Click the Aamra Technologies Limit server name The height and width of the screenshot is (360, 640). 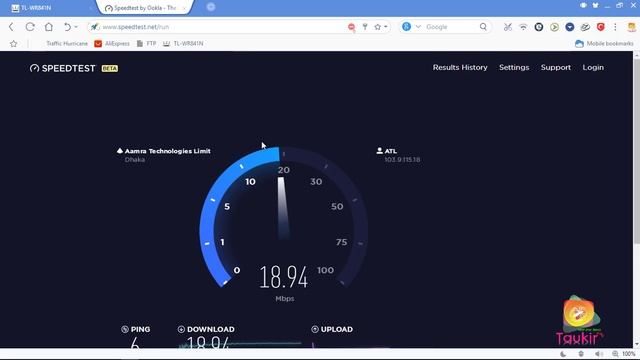click(167, 151)
